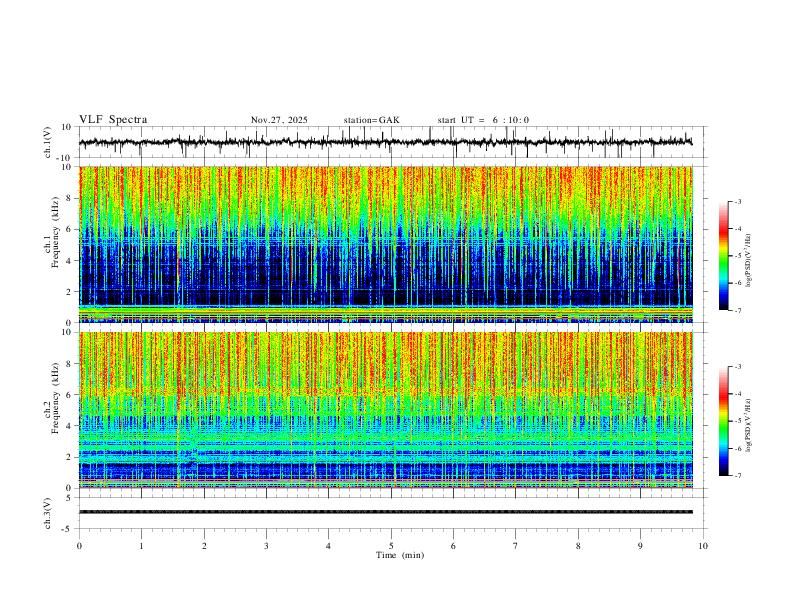Click time axis tick label "2"
The image size is (792, 612).
pyautogui.click(x=204, y=546)
